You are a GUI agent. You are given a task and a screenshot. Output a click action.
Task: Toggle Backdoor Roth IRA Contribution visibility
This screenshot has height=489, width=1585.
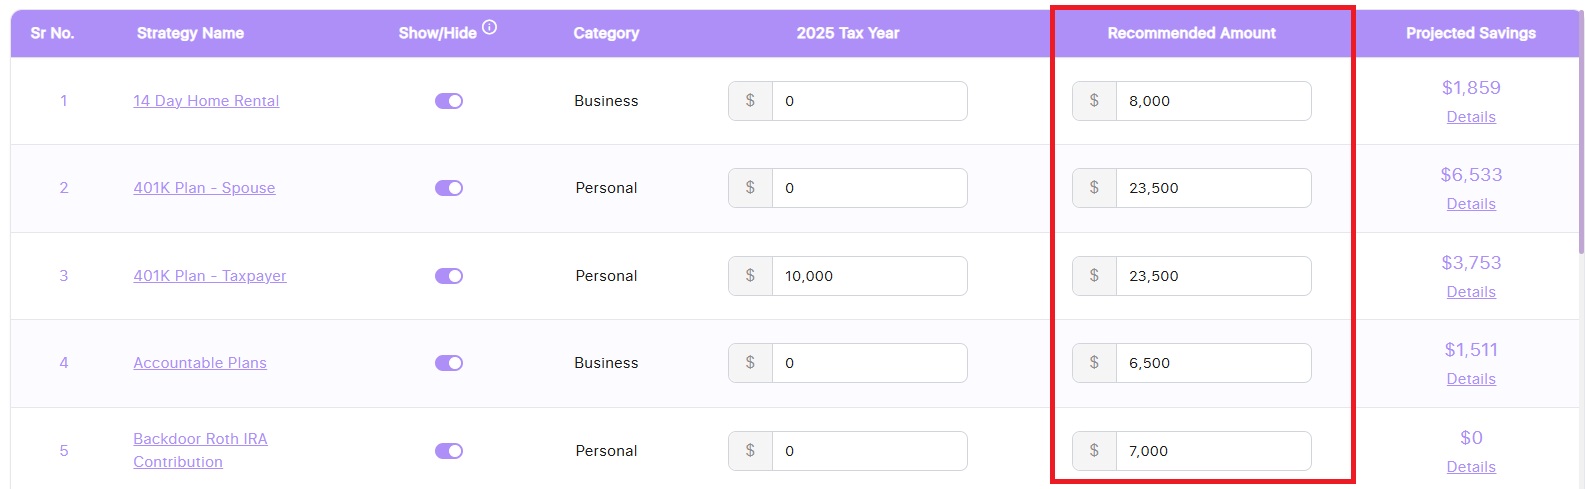(449, 451)
